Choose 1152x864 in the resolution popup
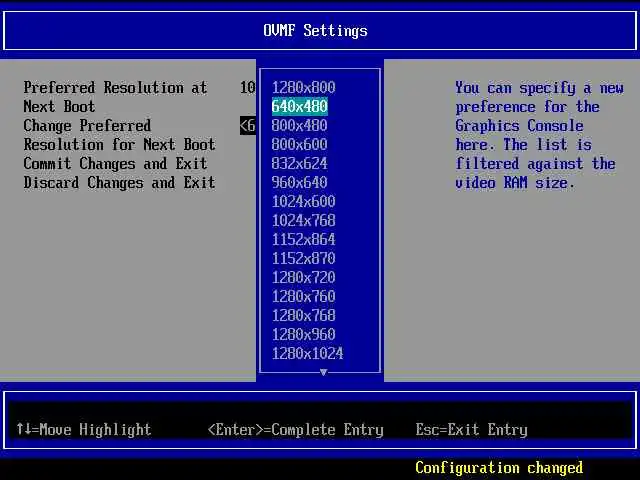The image size is (640, 480). coord(303,239)
